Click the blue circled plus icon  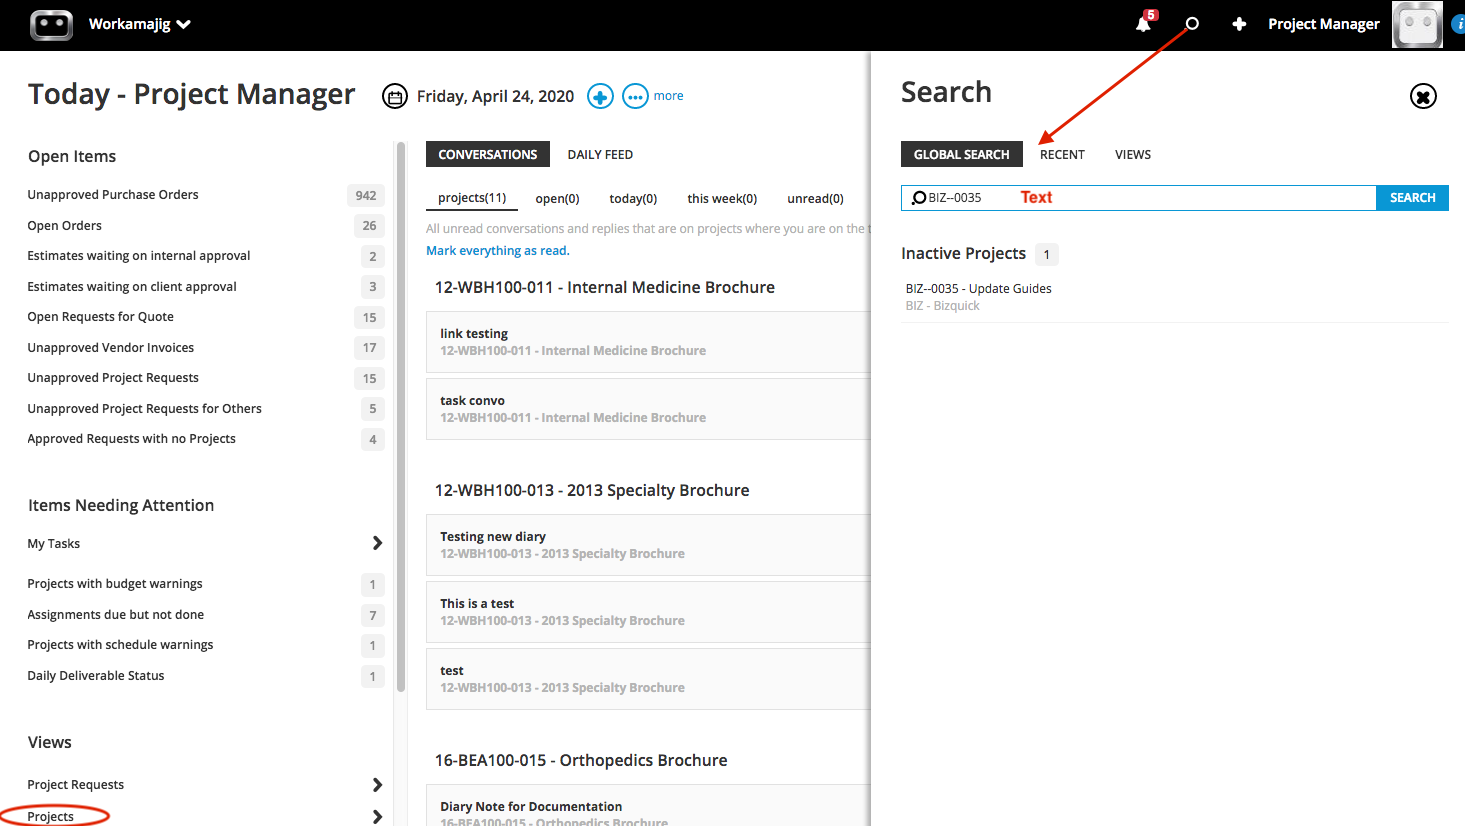click(x=600, y=96)
